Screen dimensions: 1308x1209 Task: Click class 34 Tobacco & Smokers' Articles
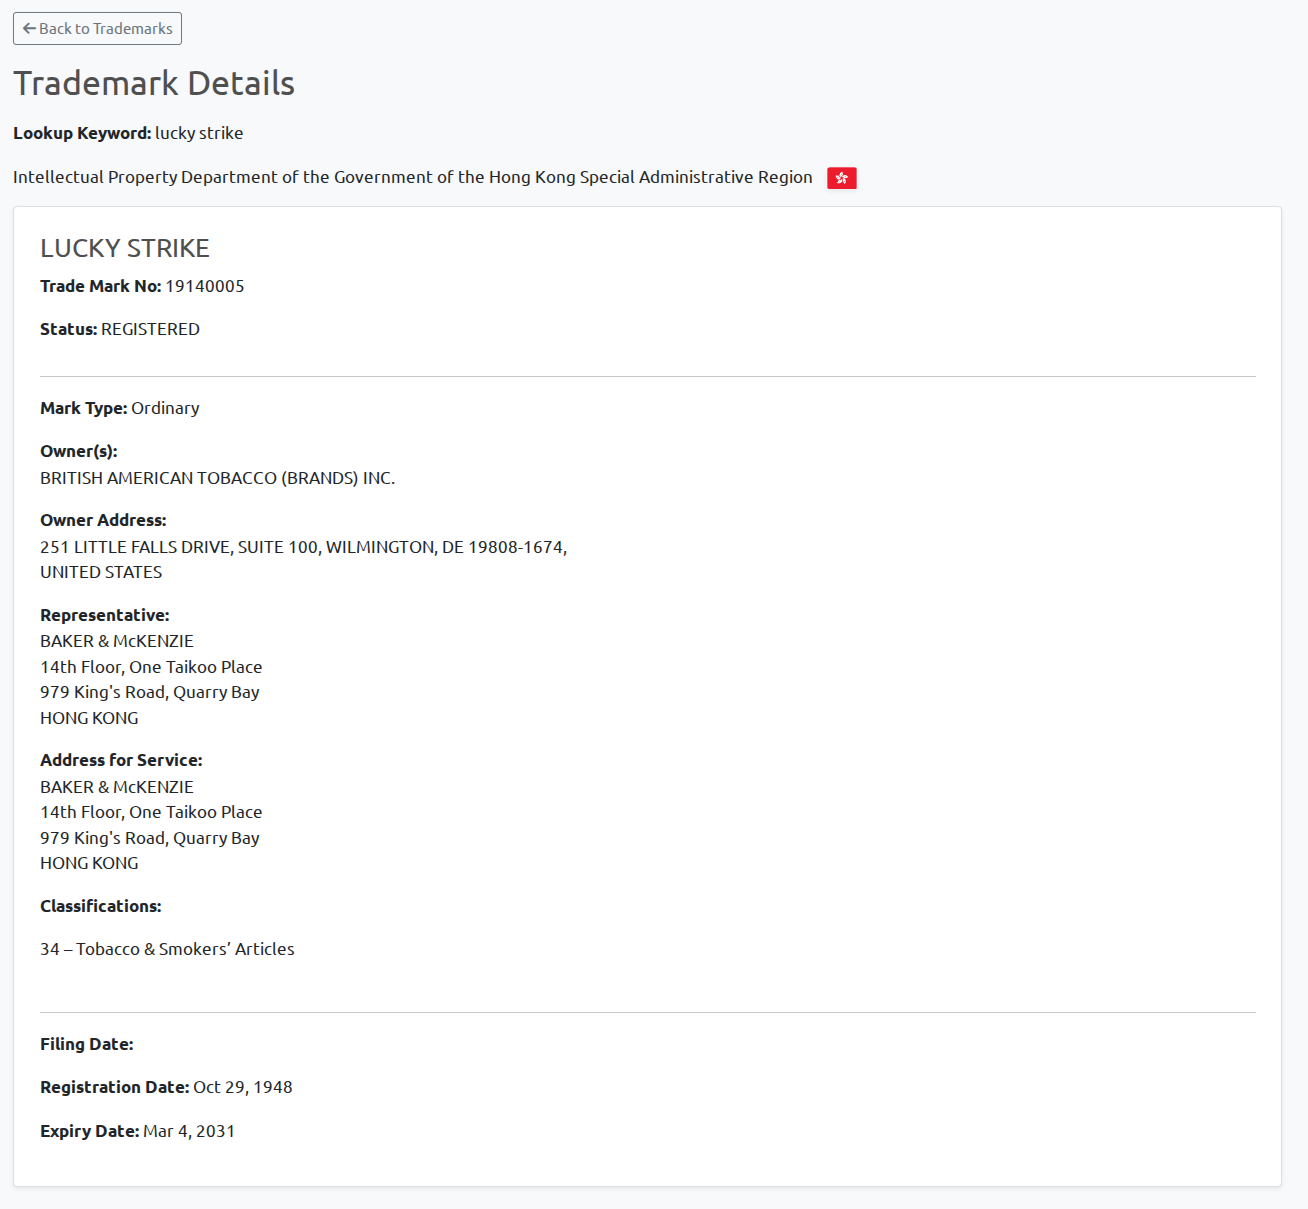point(167,949)
